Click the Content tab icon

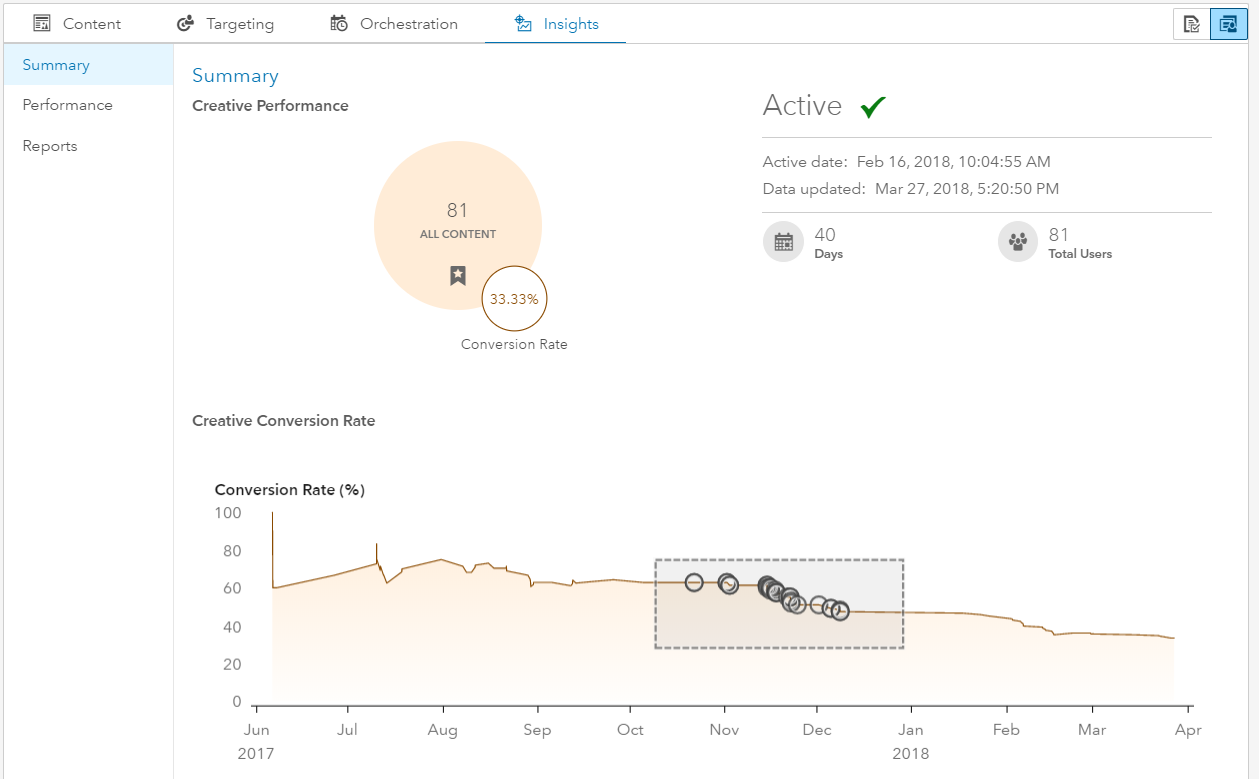click(42, 23)
